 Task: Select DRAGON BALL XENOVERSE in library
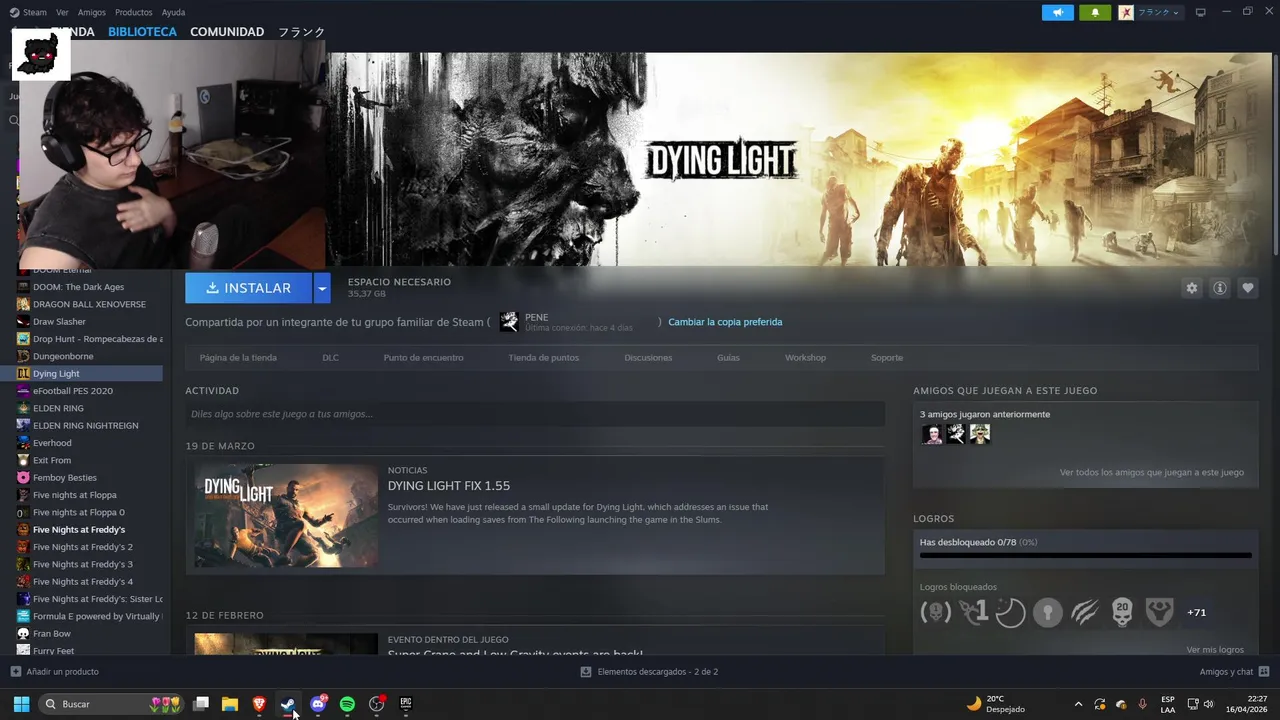point(89,304)
